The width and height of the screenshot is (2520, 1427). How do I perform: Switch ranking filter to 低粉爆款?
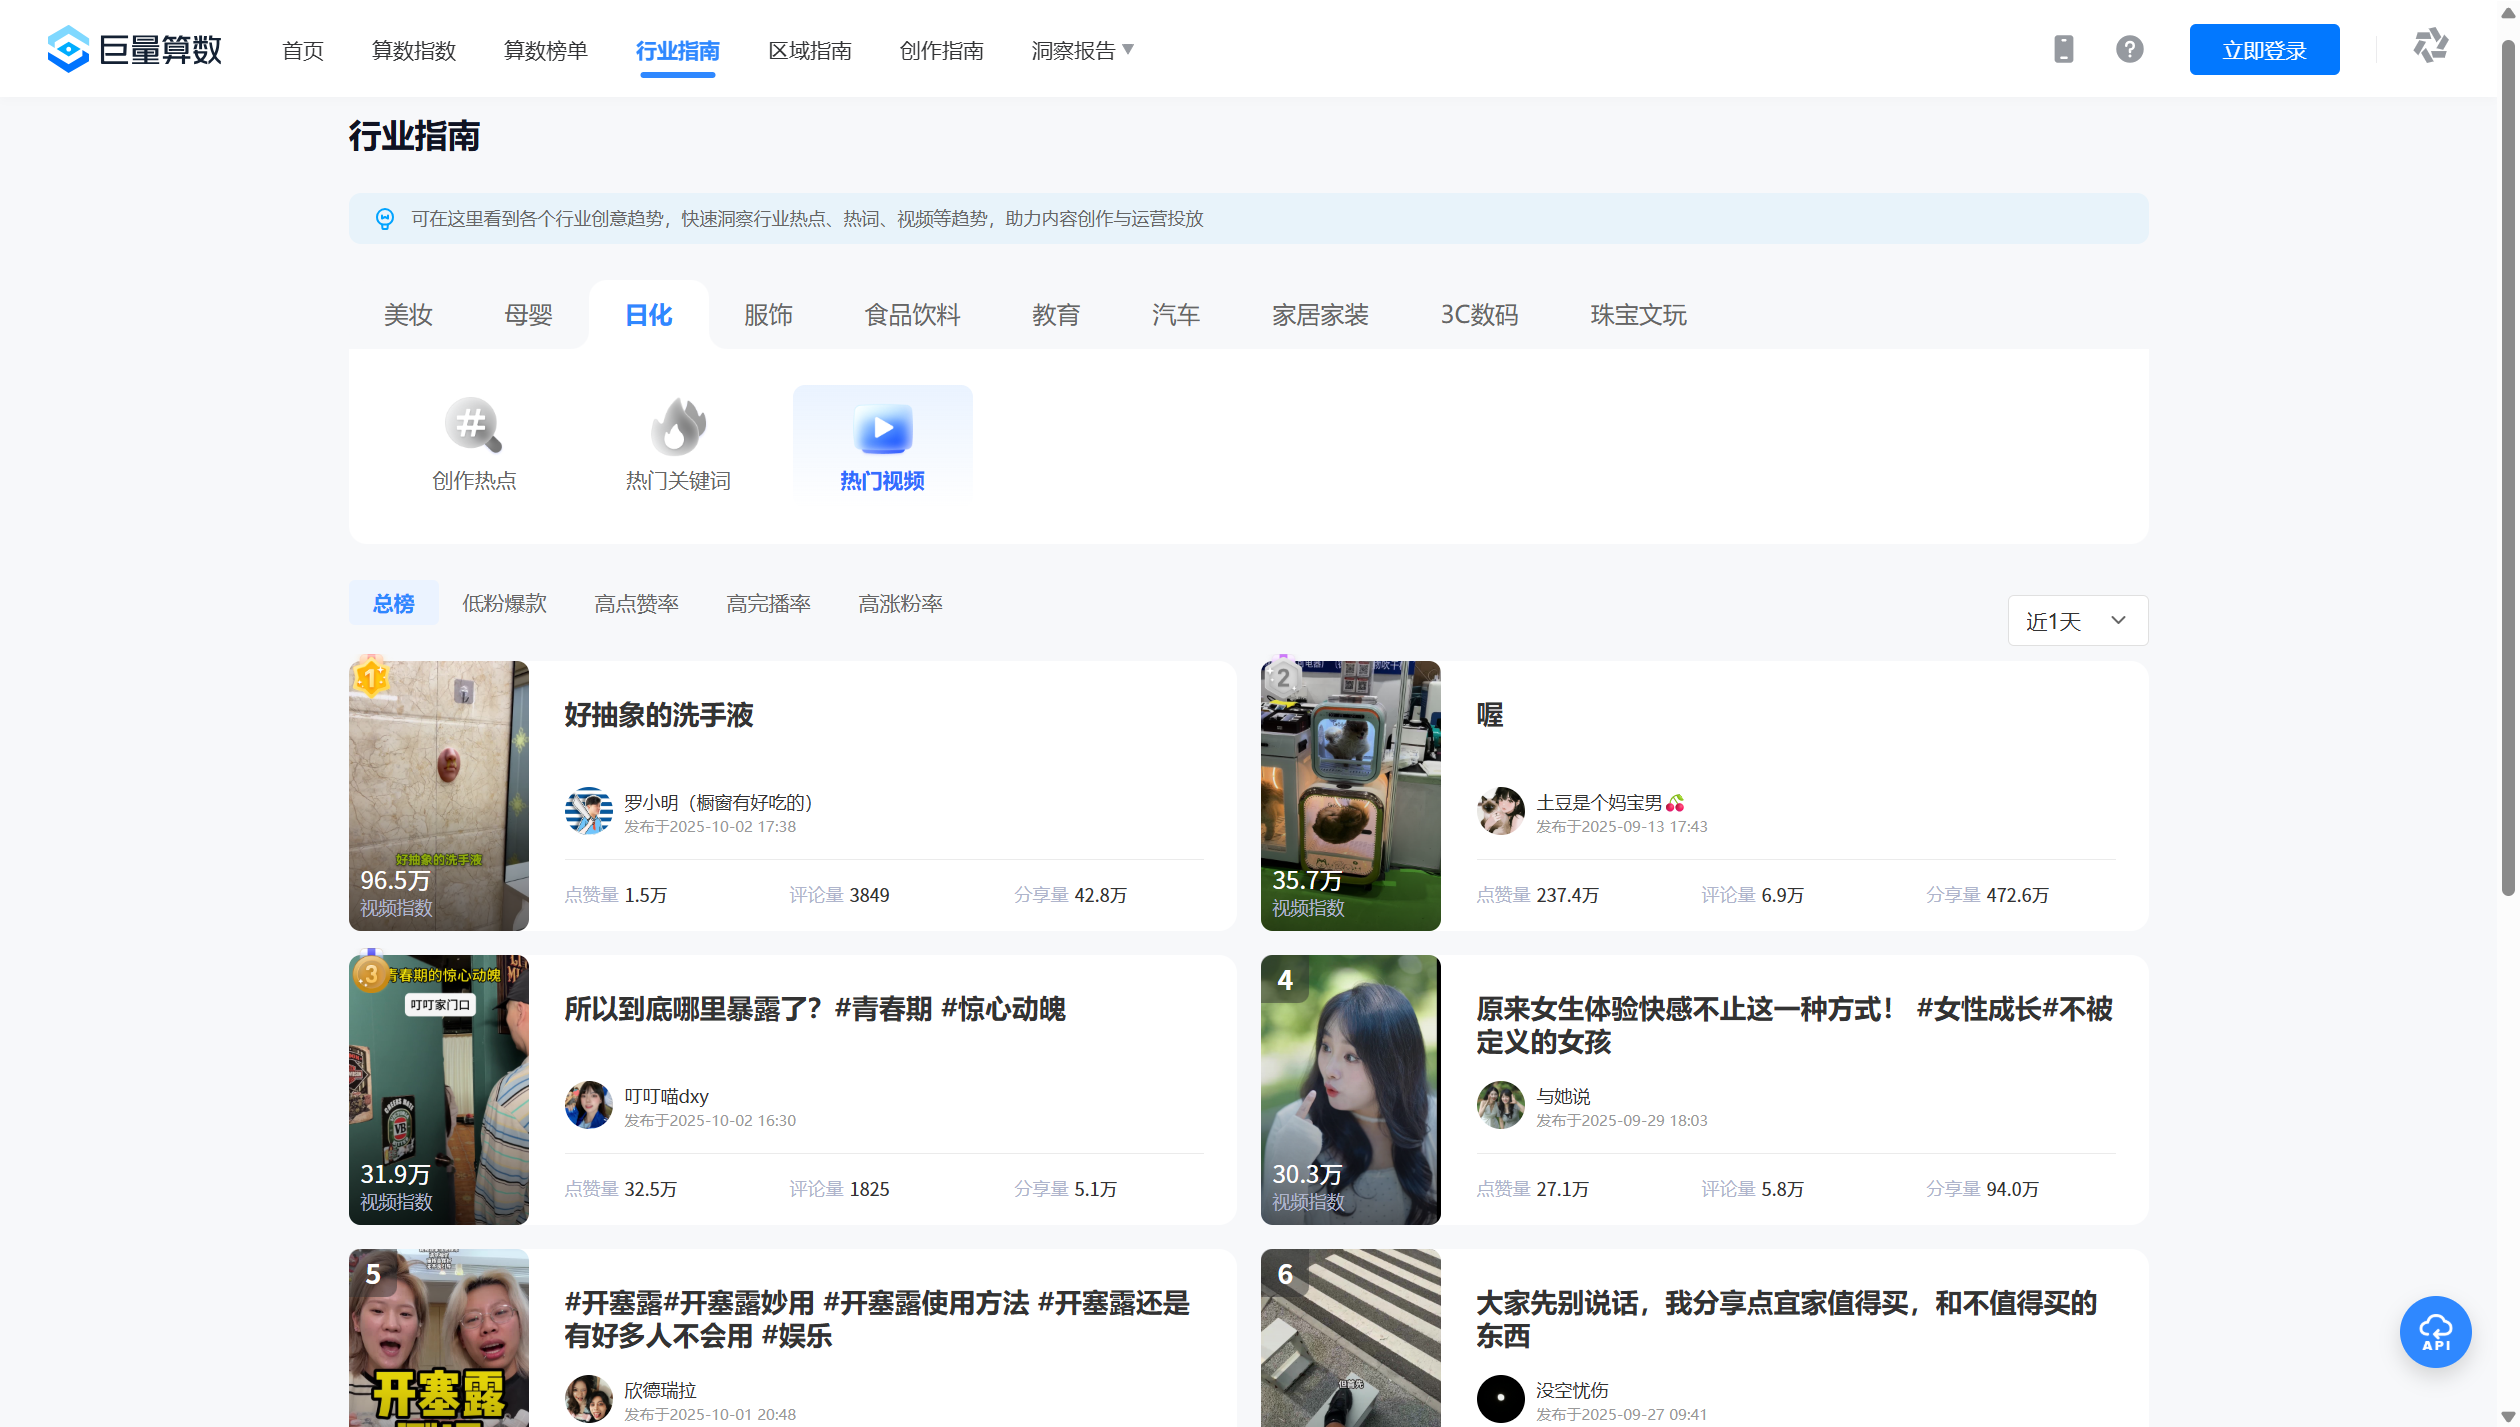click(x=504, y=603)
